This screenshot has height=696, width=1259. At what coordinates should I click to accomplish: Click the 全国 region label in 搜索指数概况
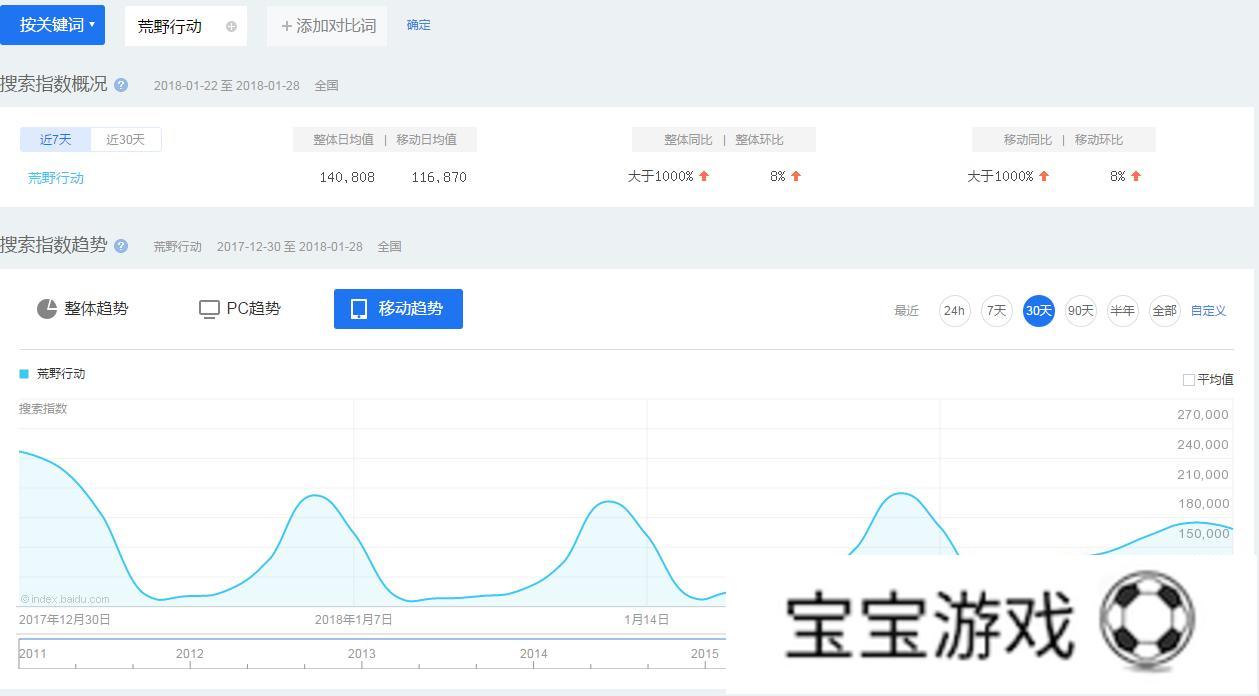[x=327, y=86]
